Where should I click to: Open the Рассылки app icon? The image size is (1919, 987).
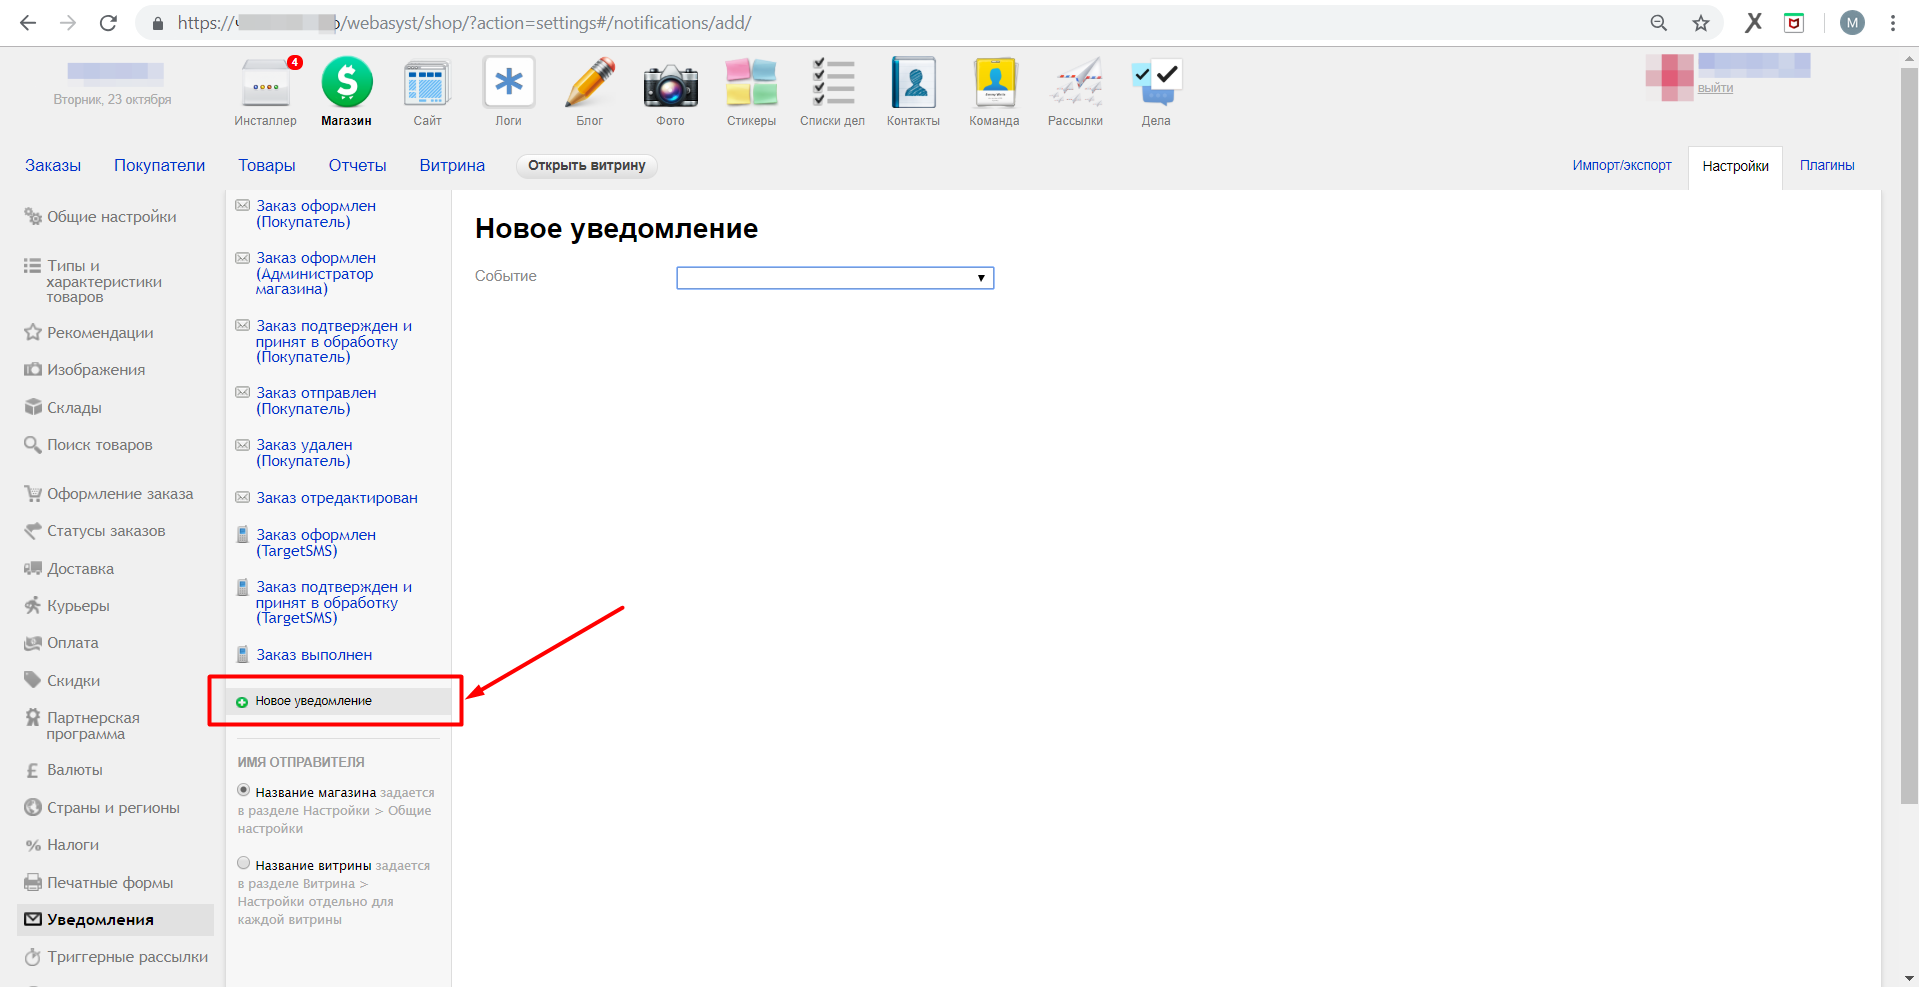click(x=1076, y=83)
